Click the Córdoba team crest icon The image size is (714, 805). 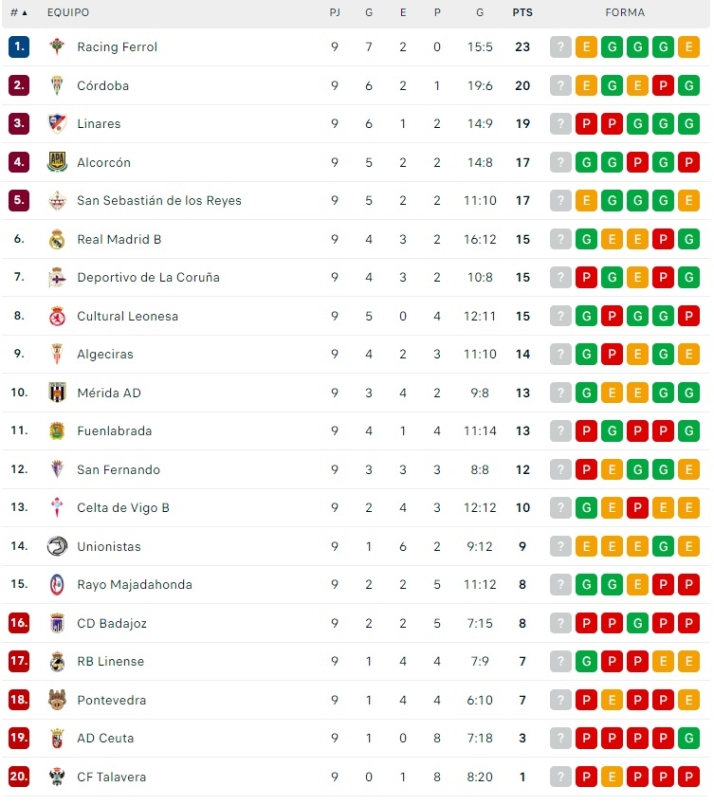pos(57,86)
